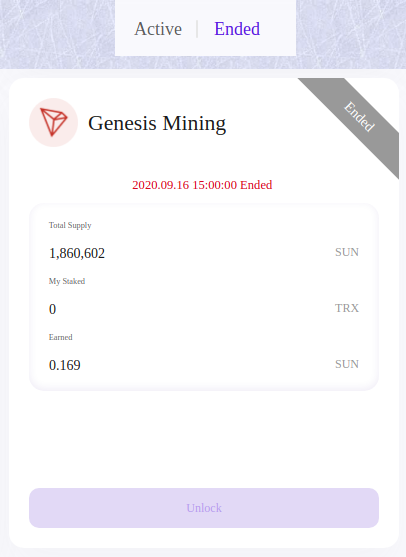The image size is (406, 557).
Task: Select the earned 0.169 amount
Action: click(x=65, y=365)
